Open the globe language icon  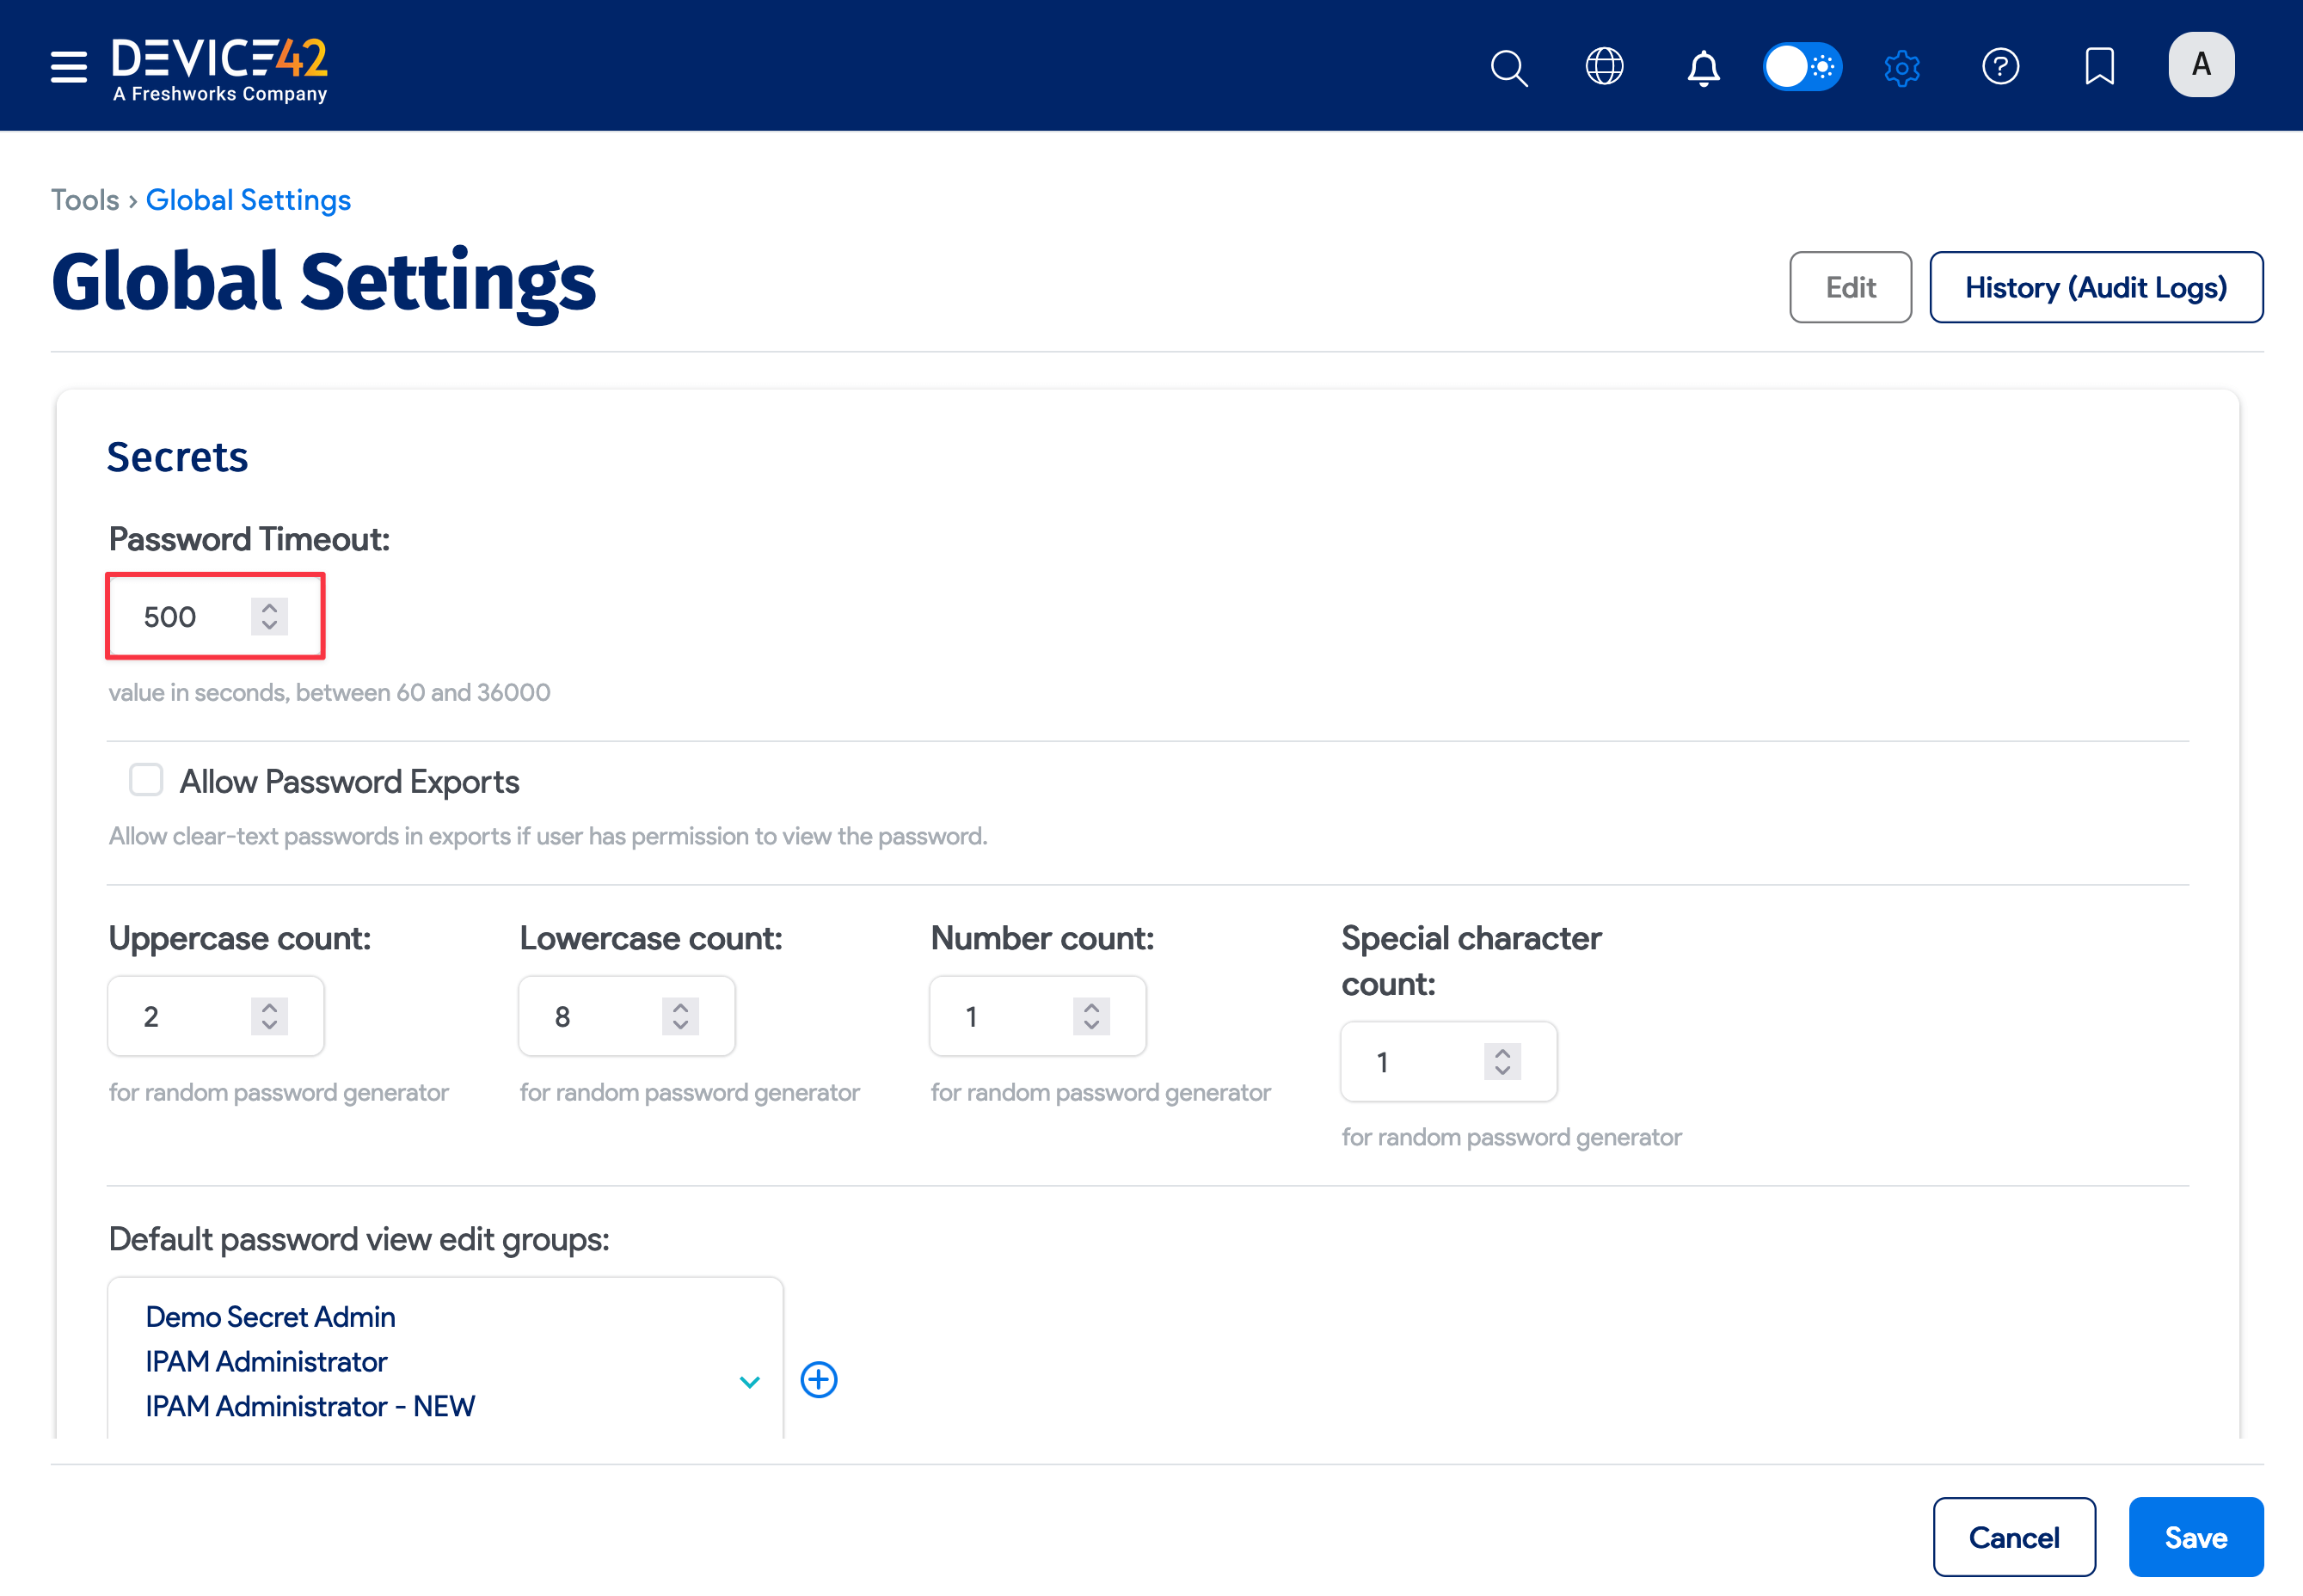(1604, 67)
